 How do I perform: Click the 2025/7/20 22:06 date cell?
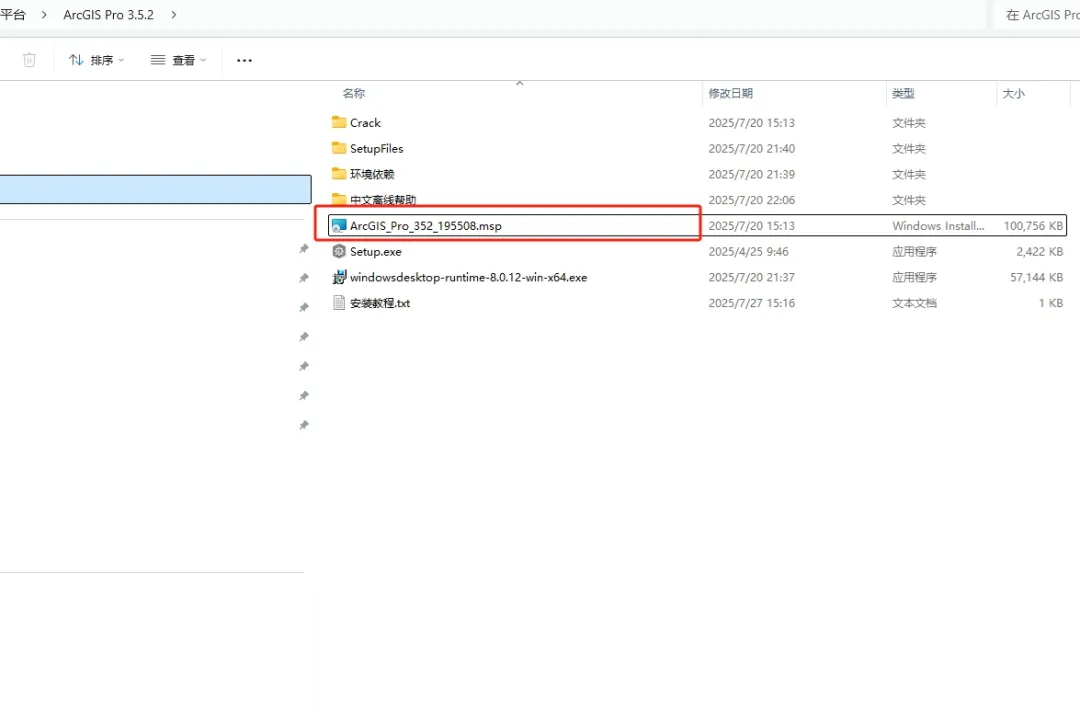click(x=751, y=200)
